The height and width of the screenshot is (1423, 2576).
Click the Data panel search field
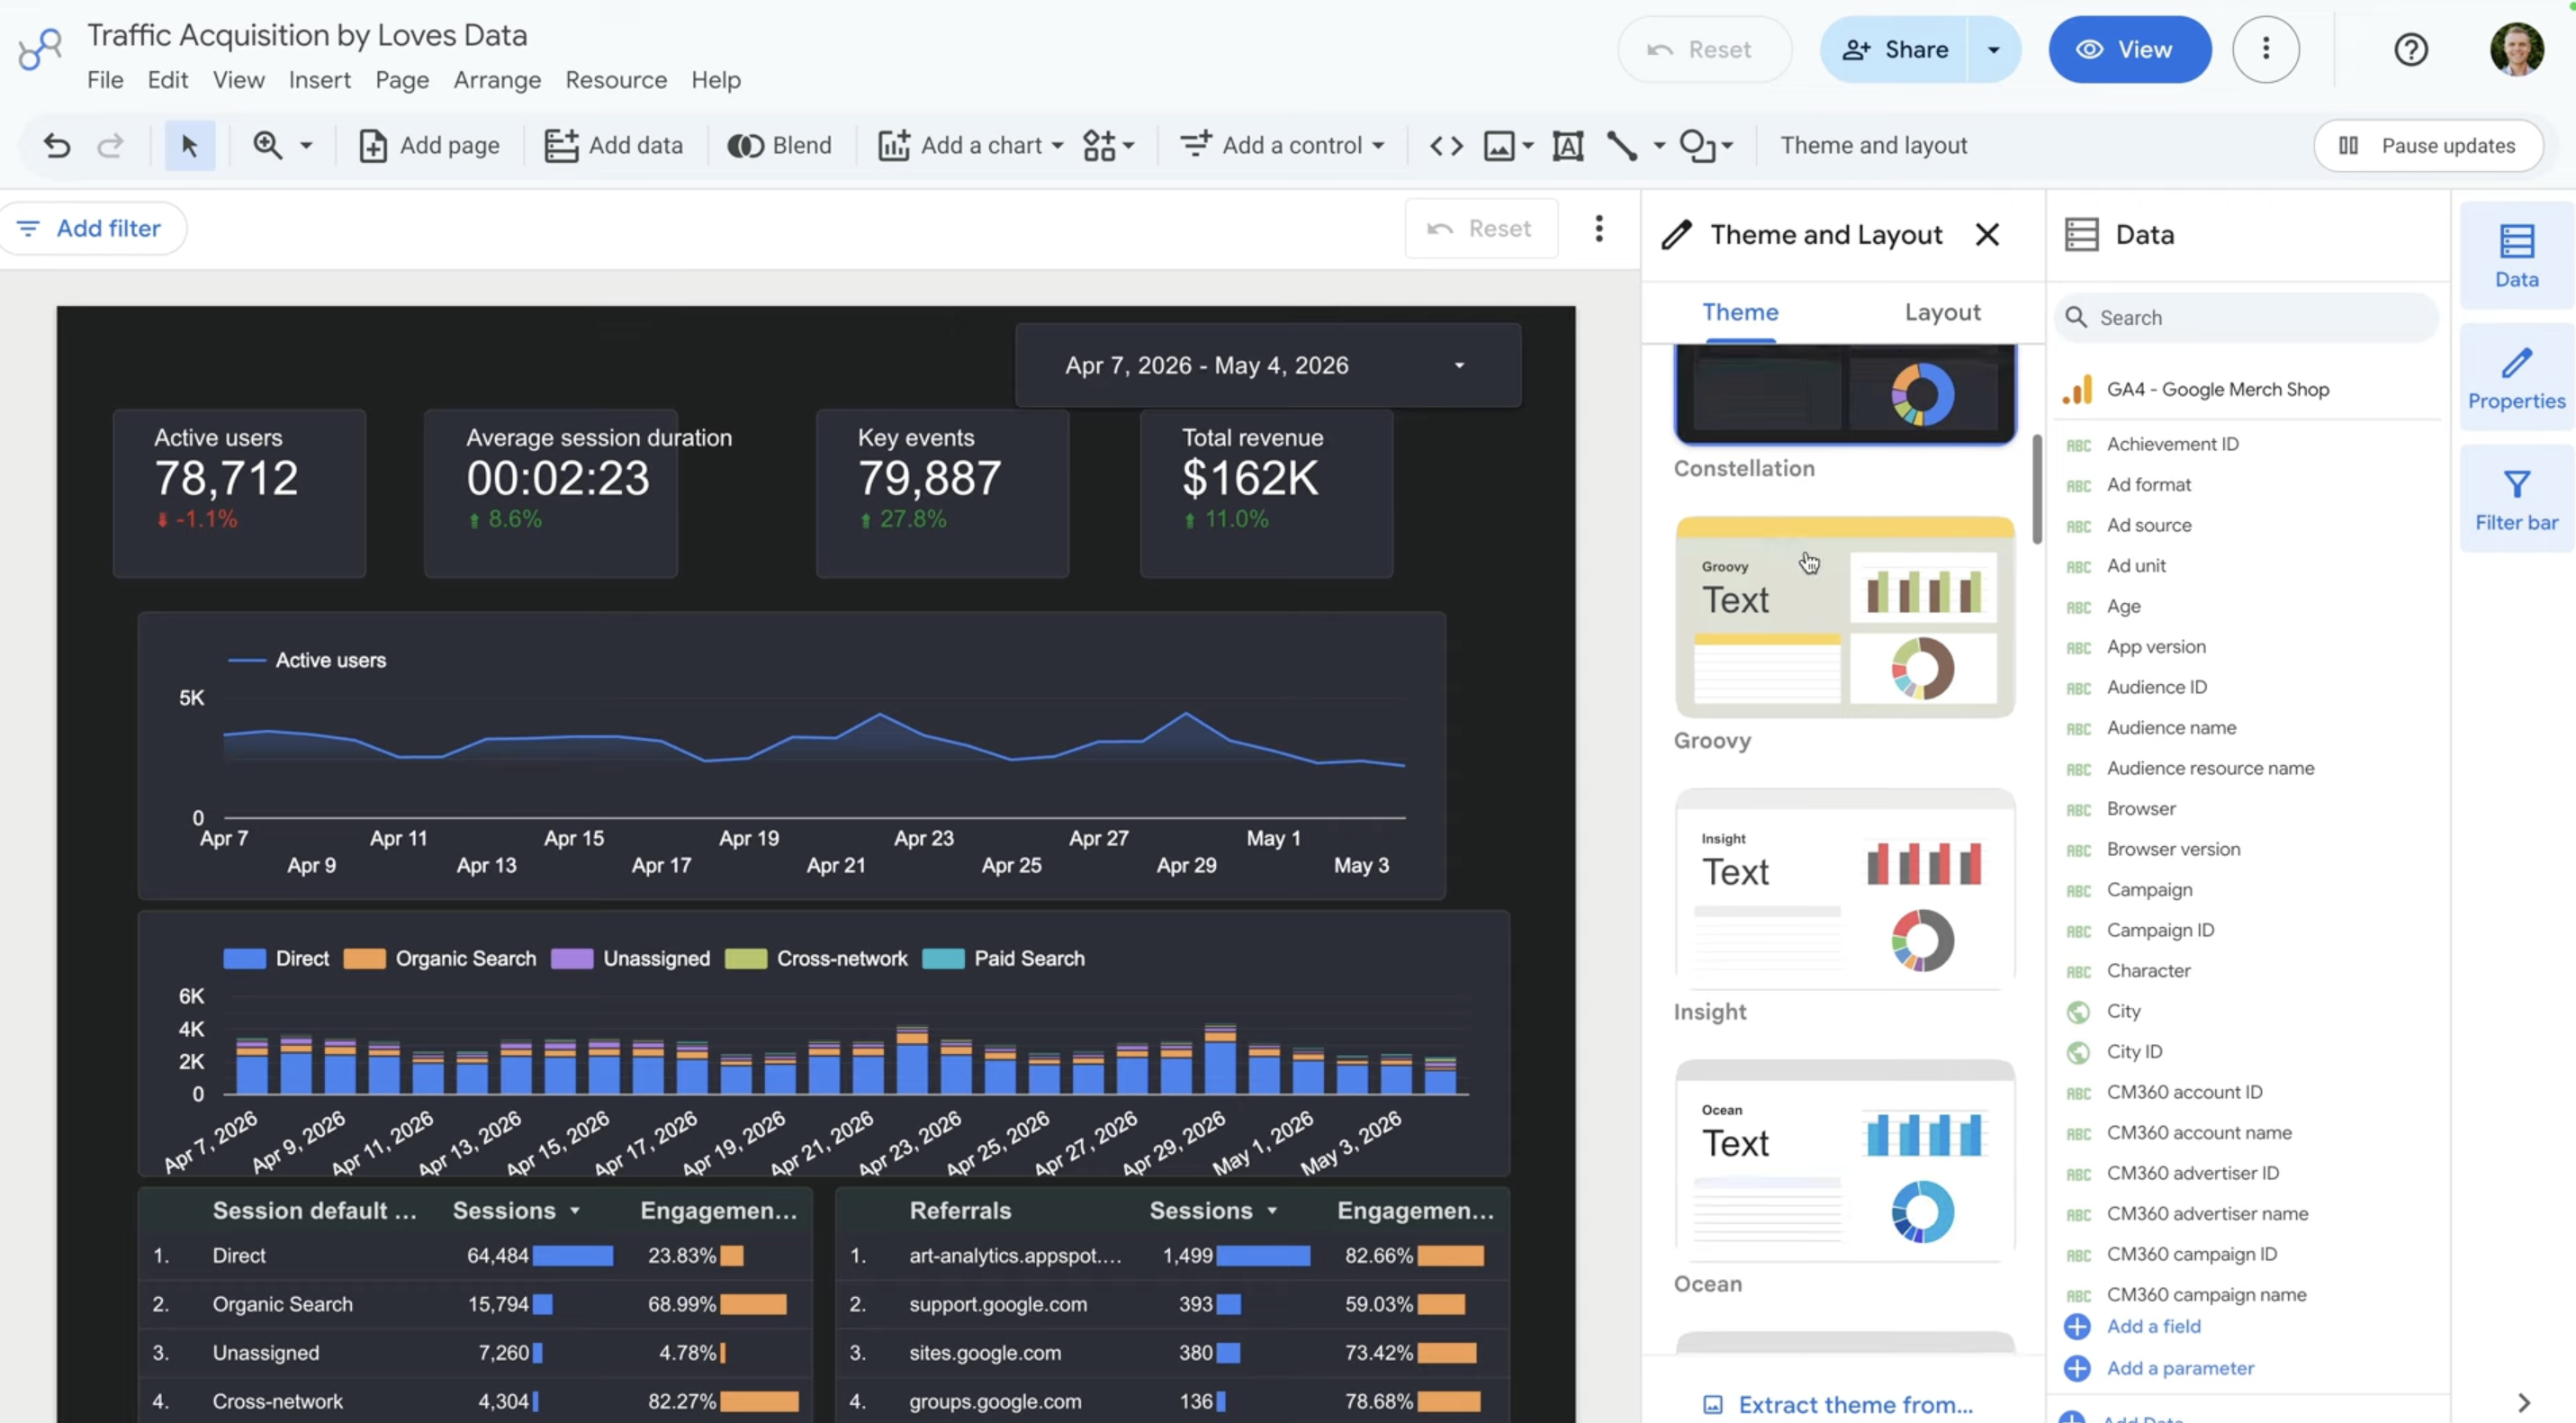coord(2247,317)
